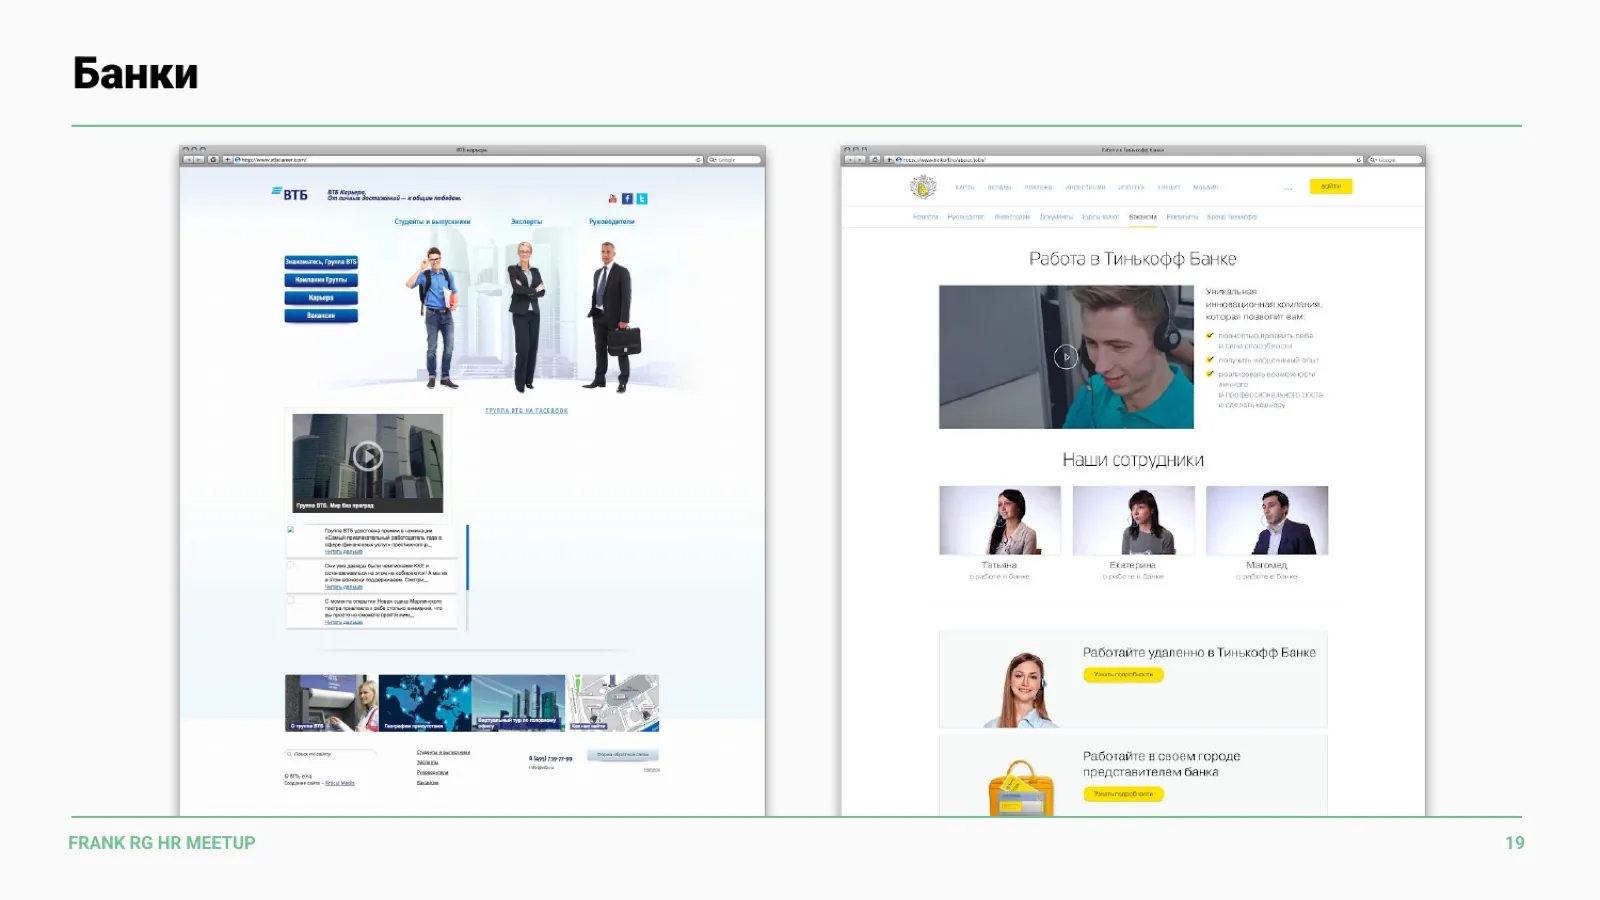Click 'Знакомьтесь, Группа ВТБ' button
Screen dimensions: 1600x900
point(321,262)
